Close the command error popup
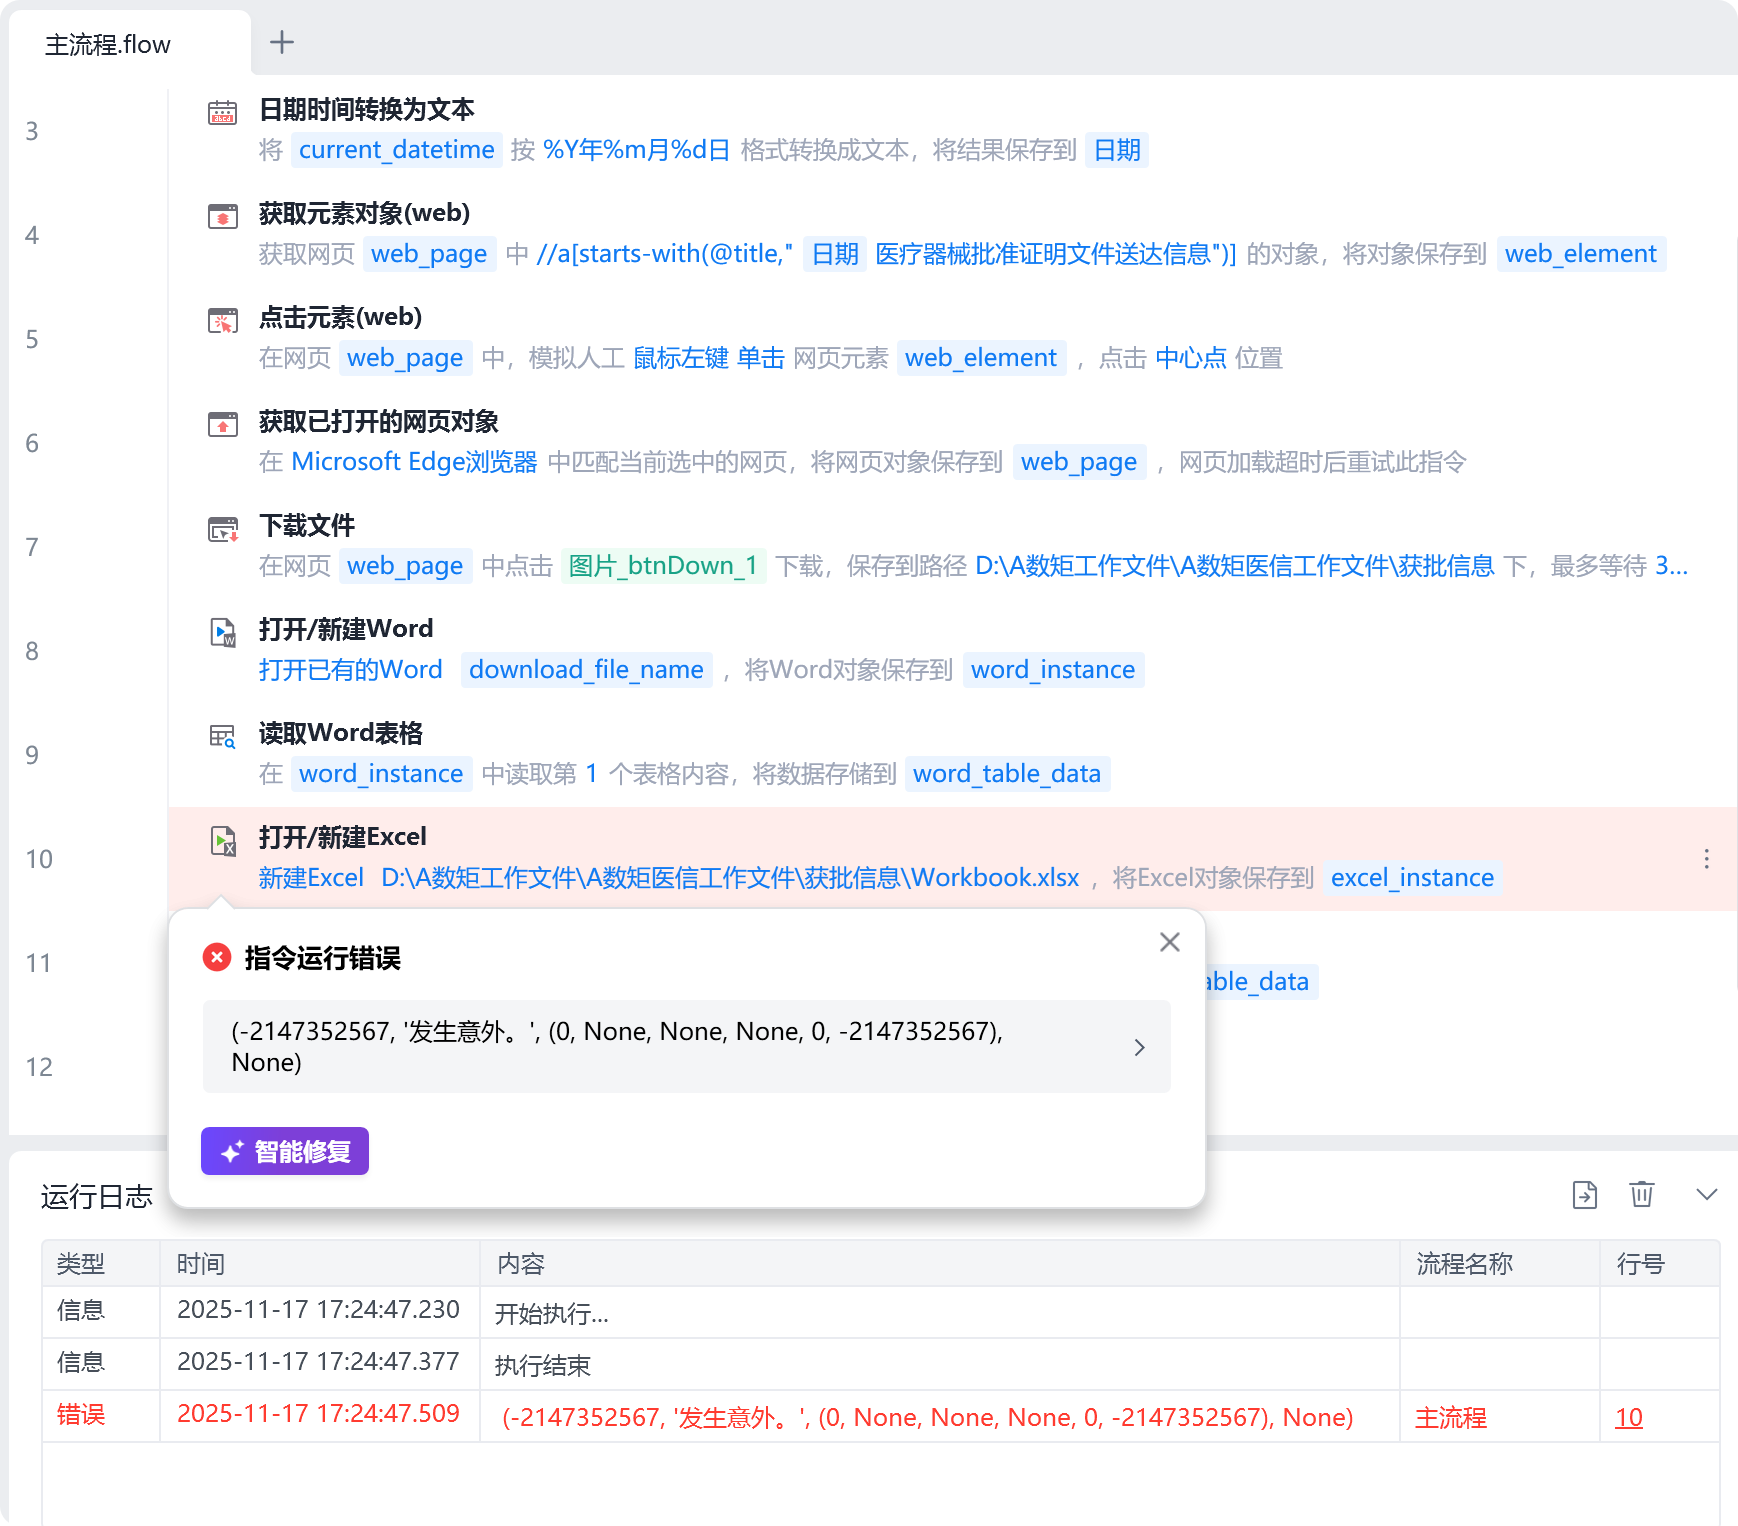Viewport: 1738px width, 1526px height. 1170,942
